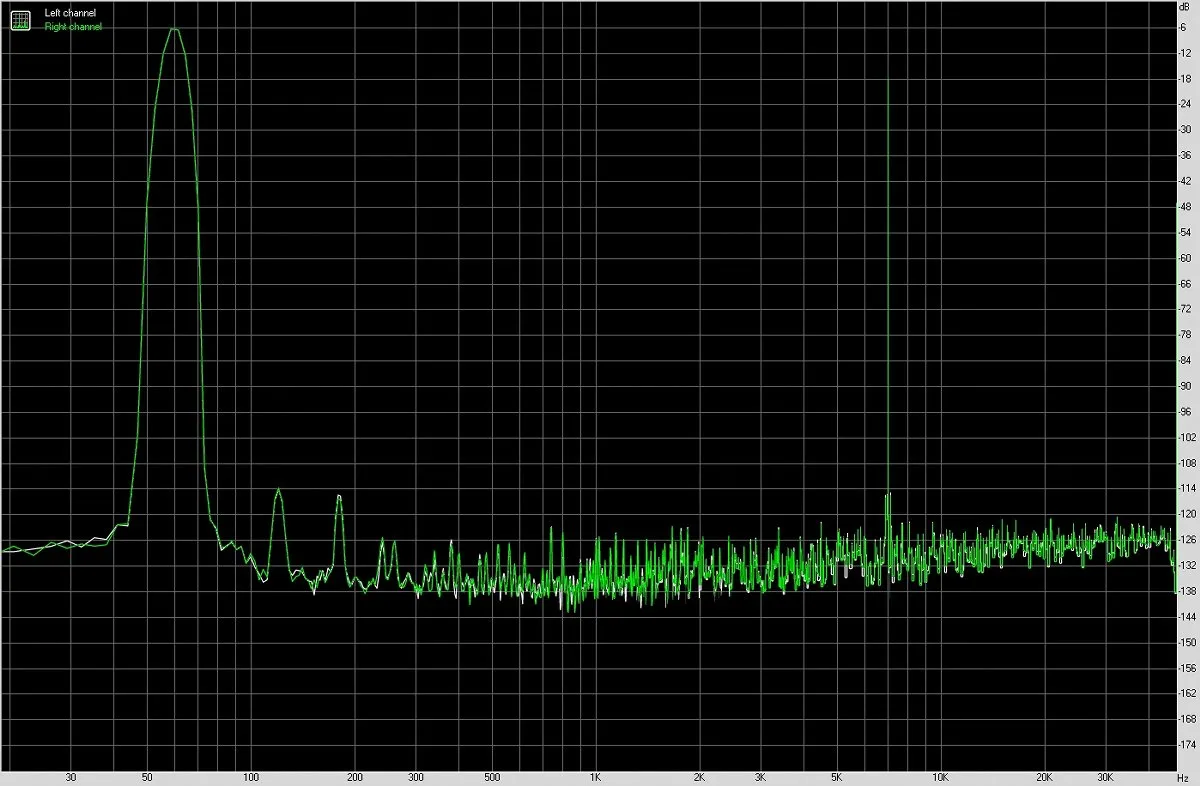Click the -60 dB scale label
The width and height of the screenshot is (1200, 786).
[1187, 258]
